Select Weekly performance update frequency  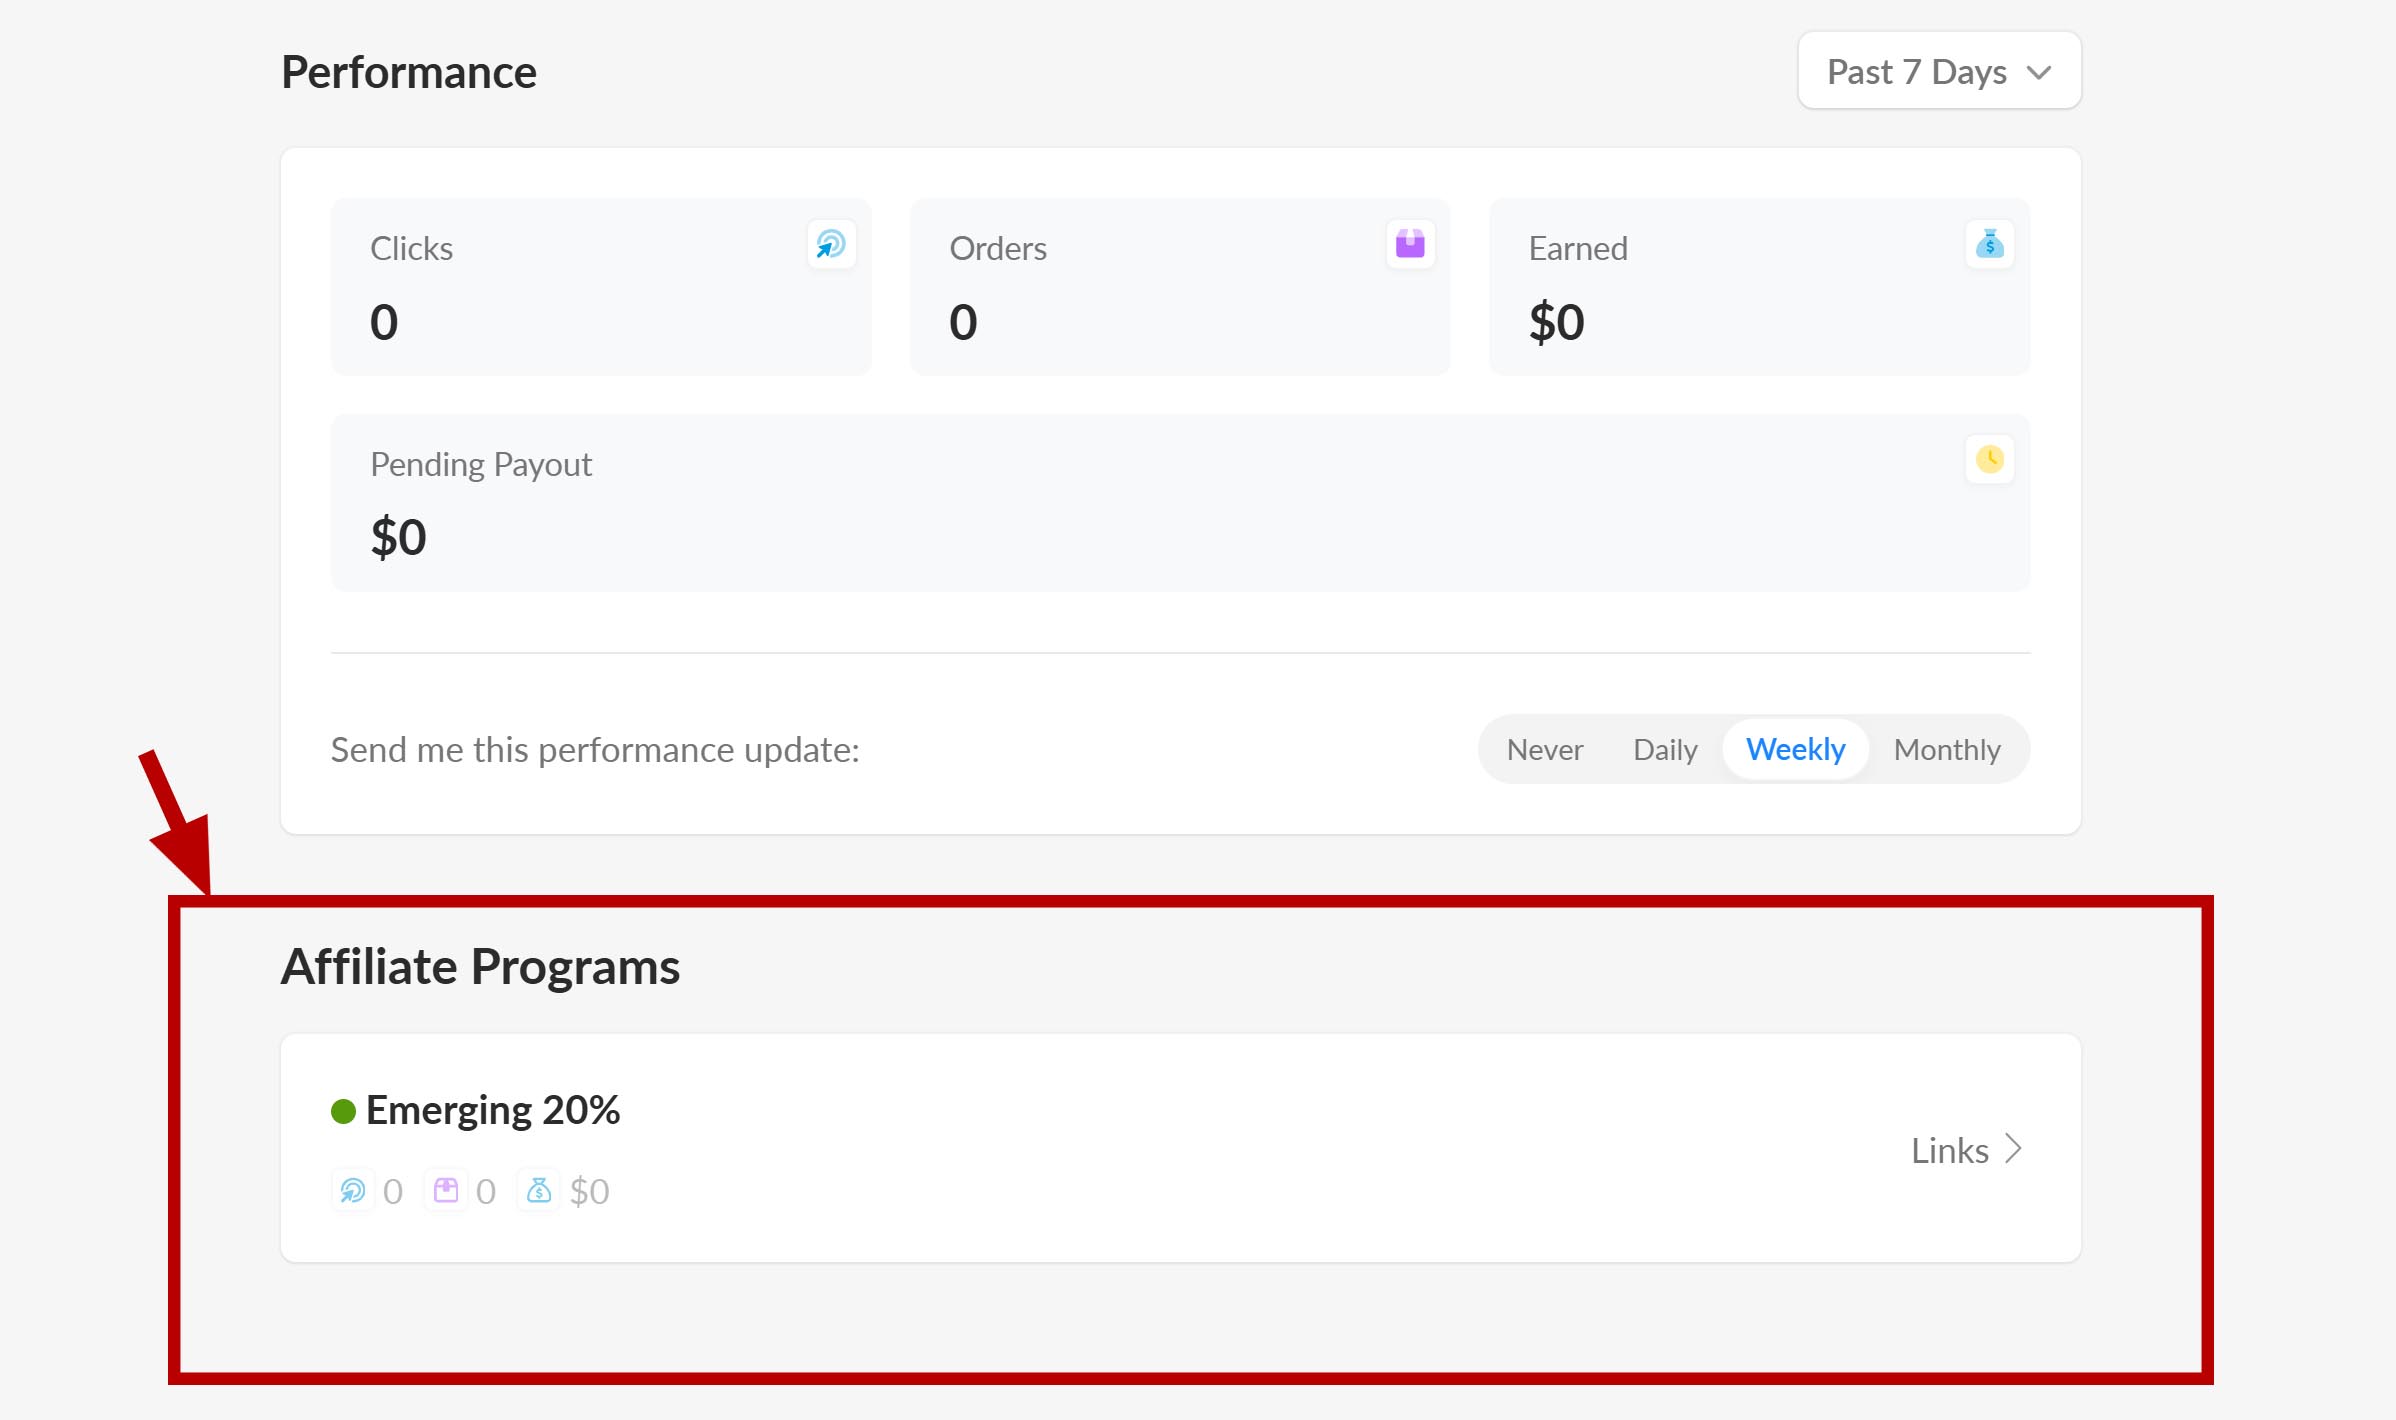[x=1795, y=749]
